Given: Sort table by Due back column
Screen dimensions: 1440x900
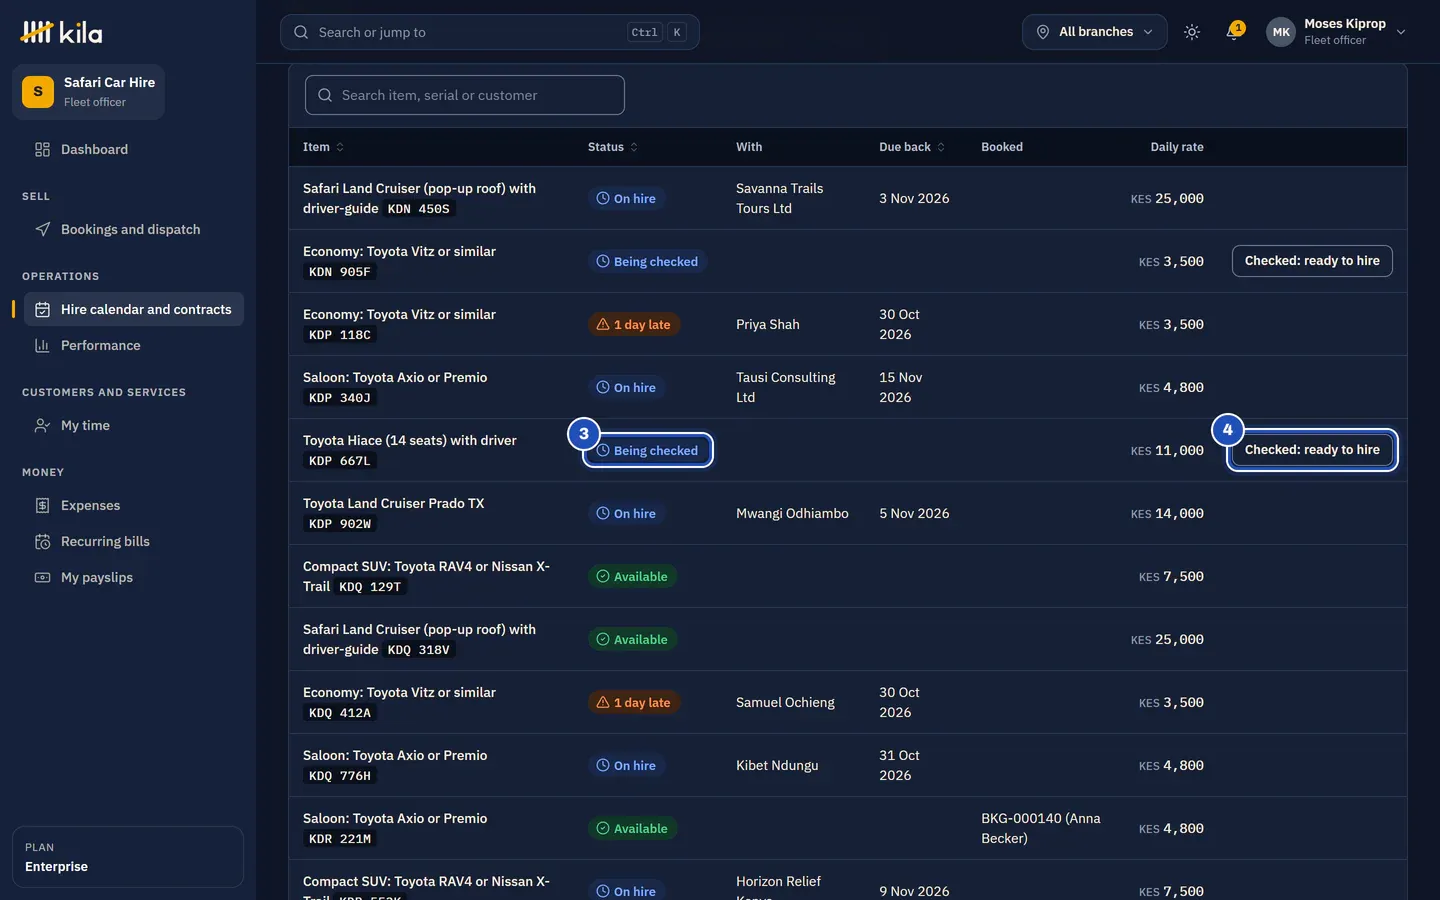Looking at the screenshot, I should 912,147.
